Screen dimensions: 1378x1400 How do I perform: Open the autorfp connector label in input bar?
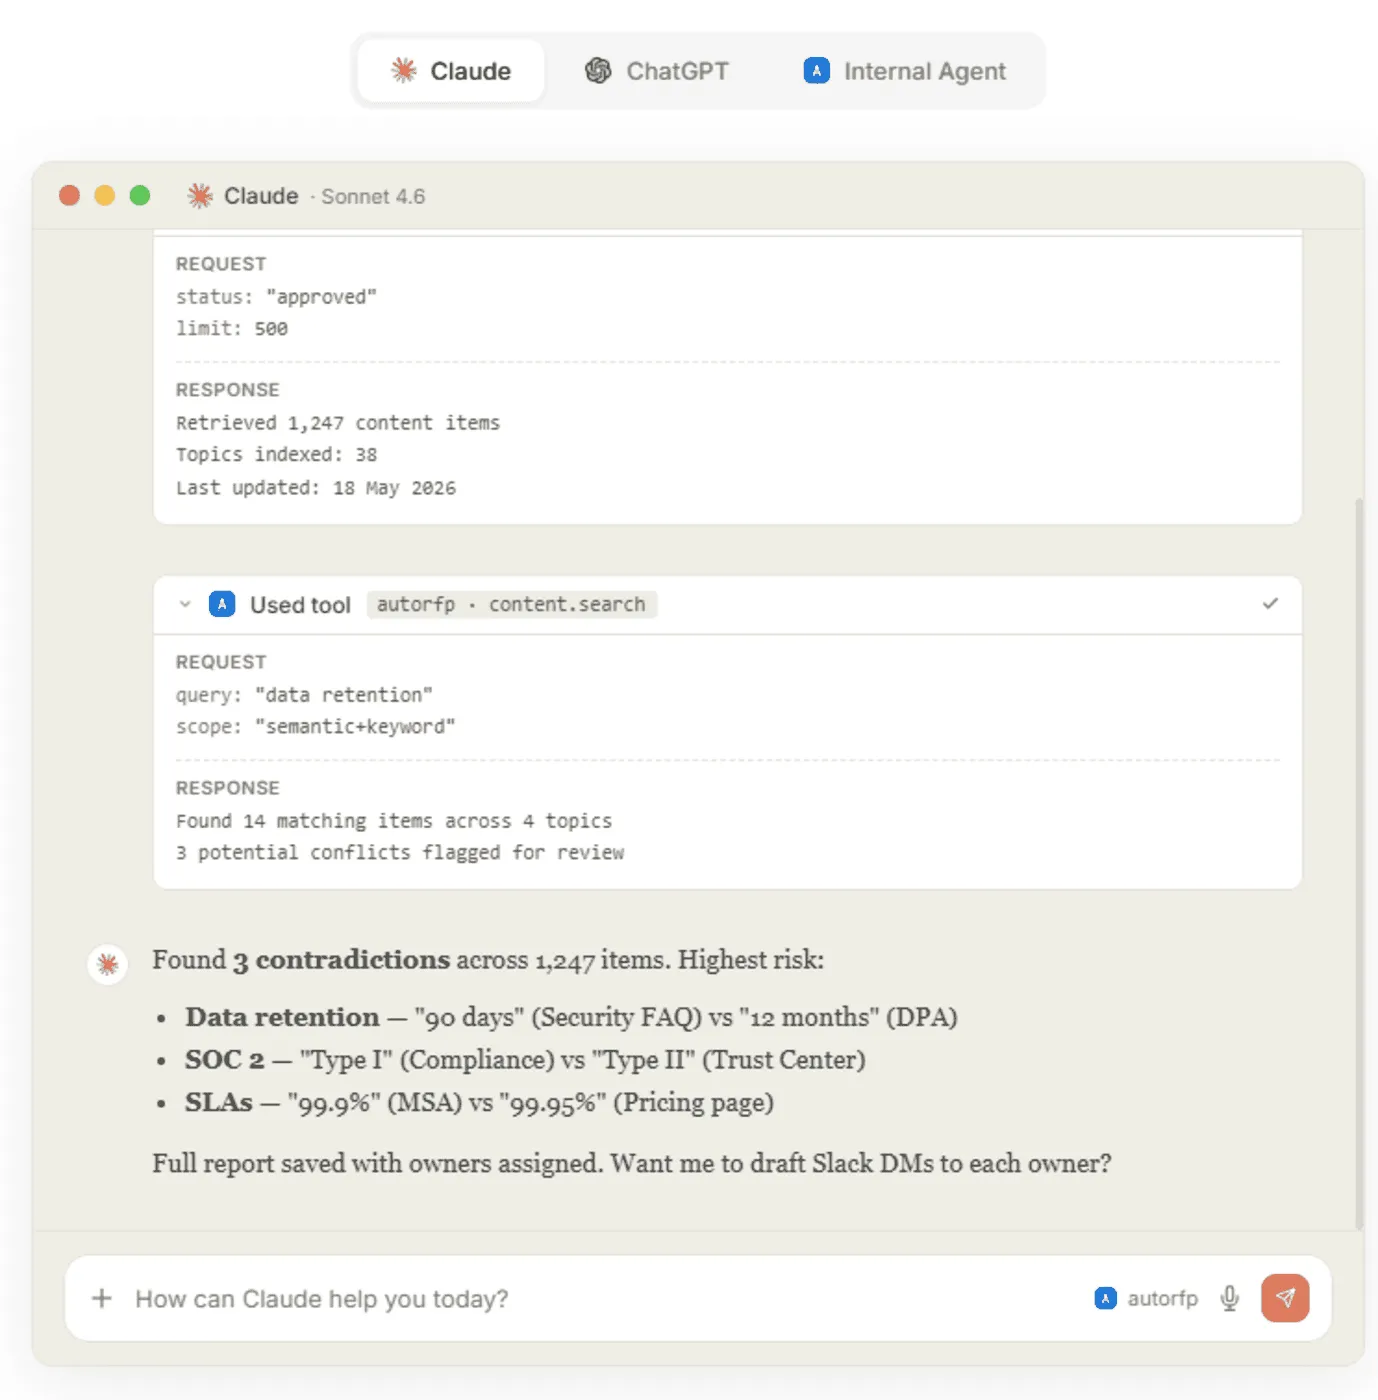(1163, 1298)
